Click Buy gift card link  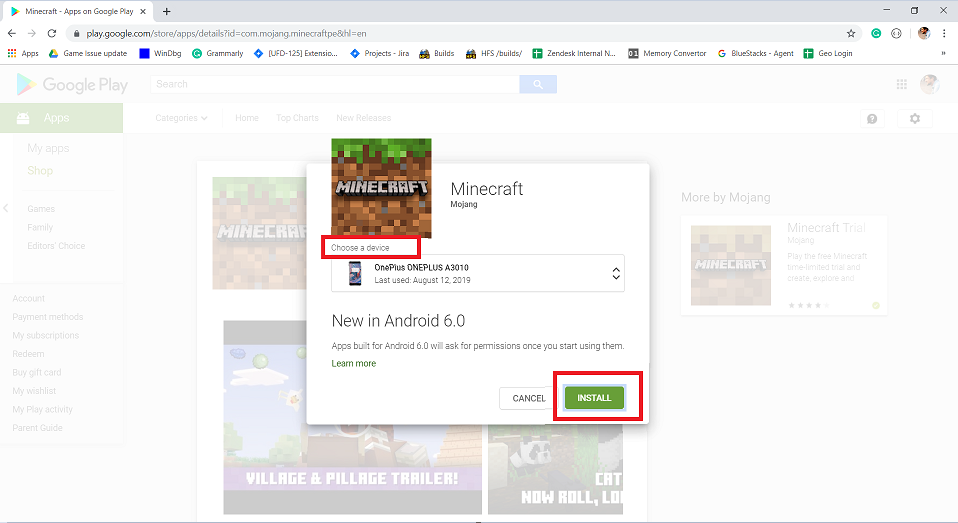tap(37, 372)
